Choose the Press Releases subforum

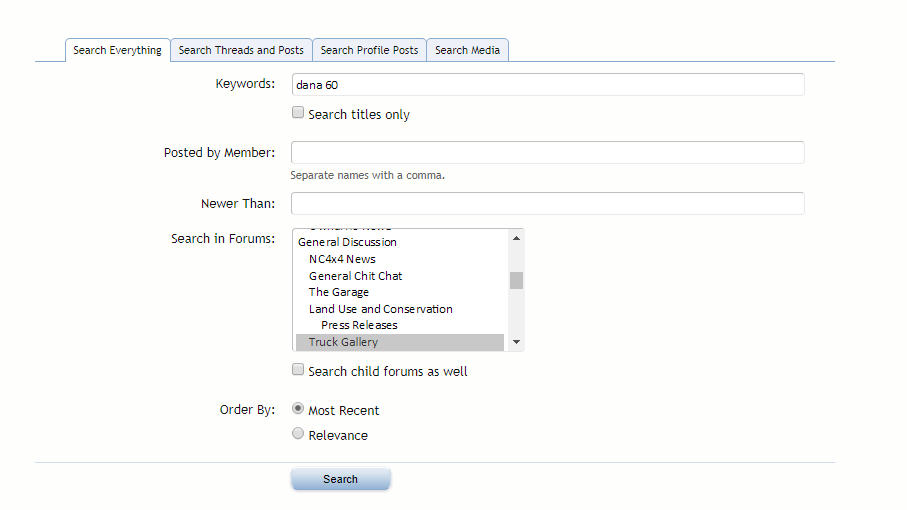[x=359, y=325]
